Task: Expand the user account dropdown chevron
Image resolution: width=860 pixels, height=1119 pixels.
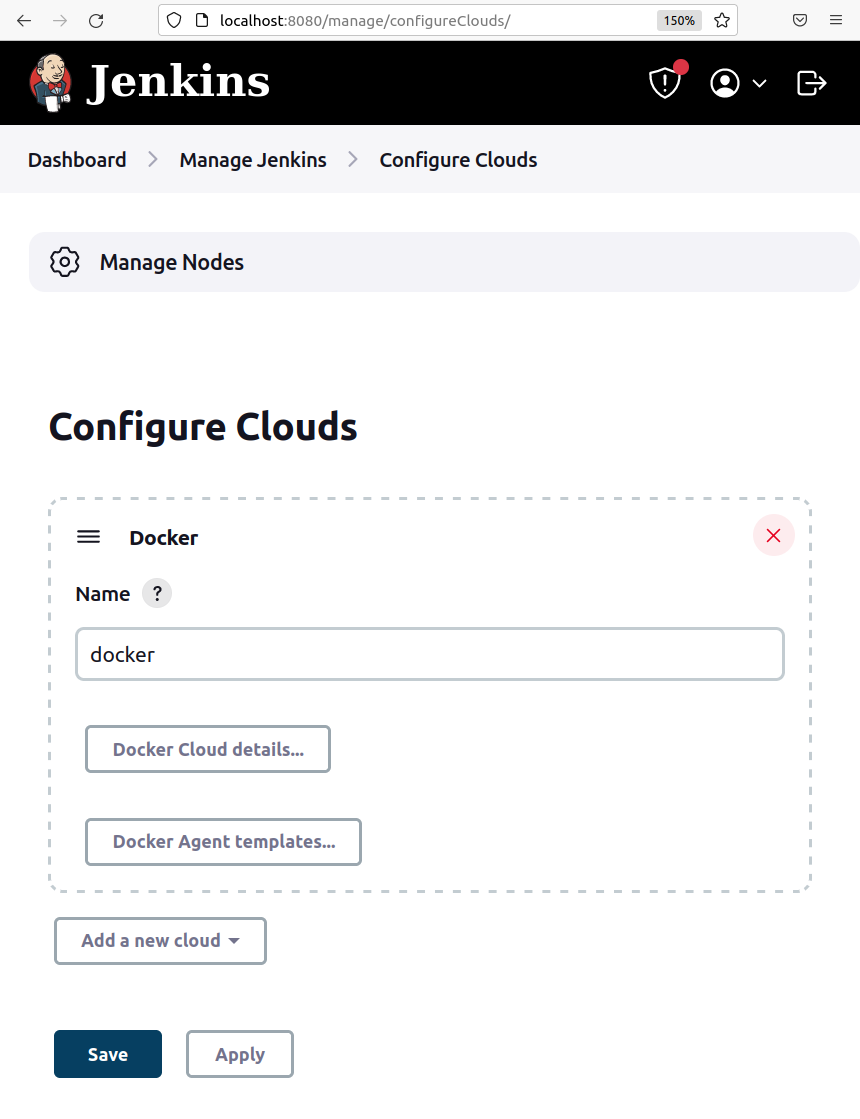Action: [x=760, y=83]
